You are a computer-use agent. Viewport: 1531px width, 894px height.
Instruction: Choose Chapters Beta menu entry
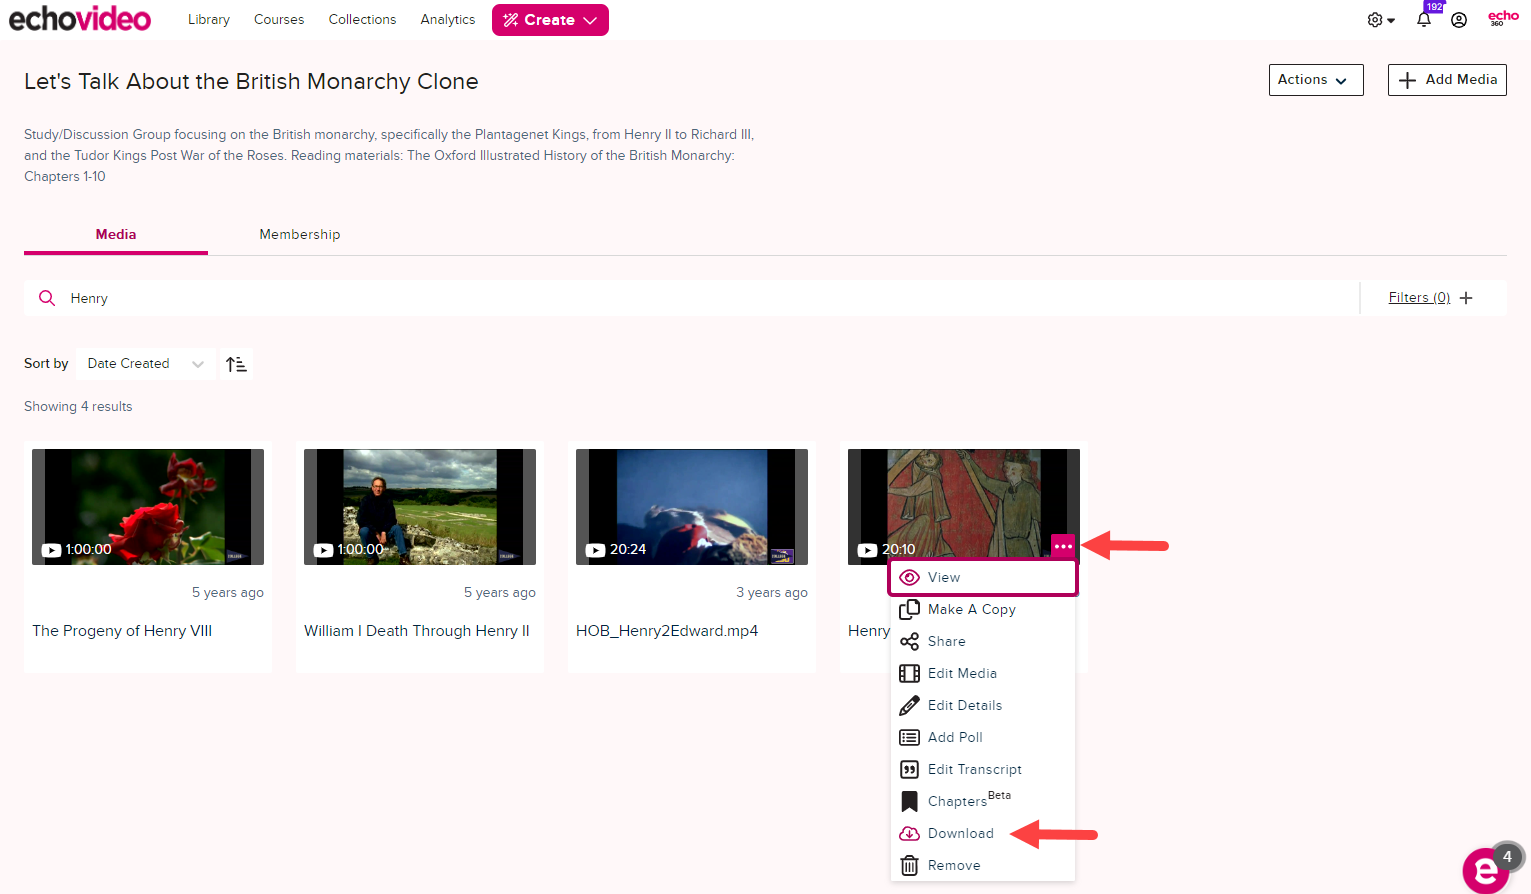pyautogui.click(x=983, y=801)
